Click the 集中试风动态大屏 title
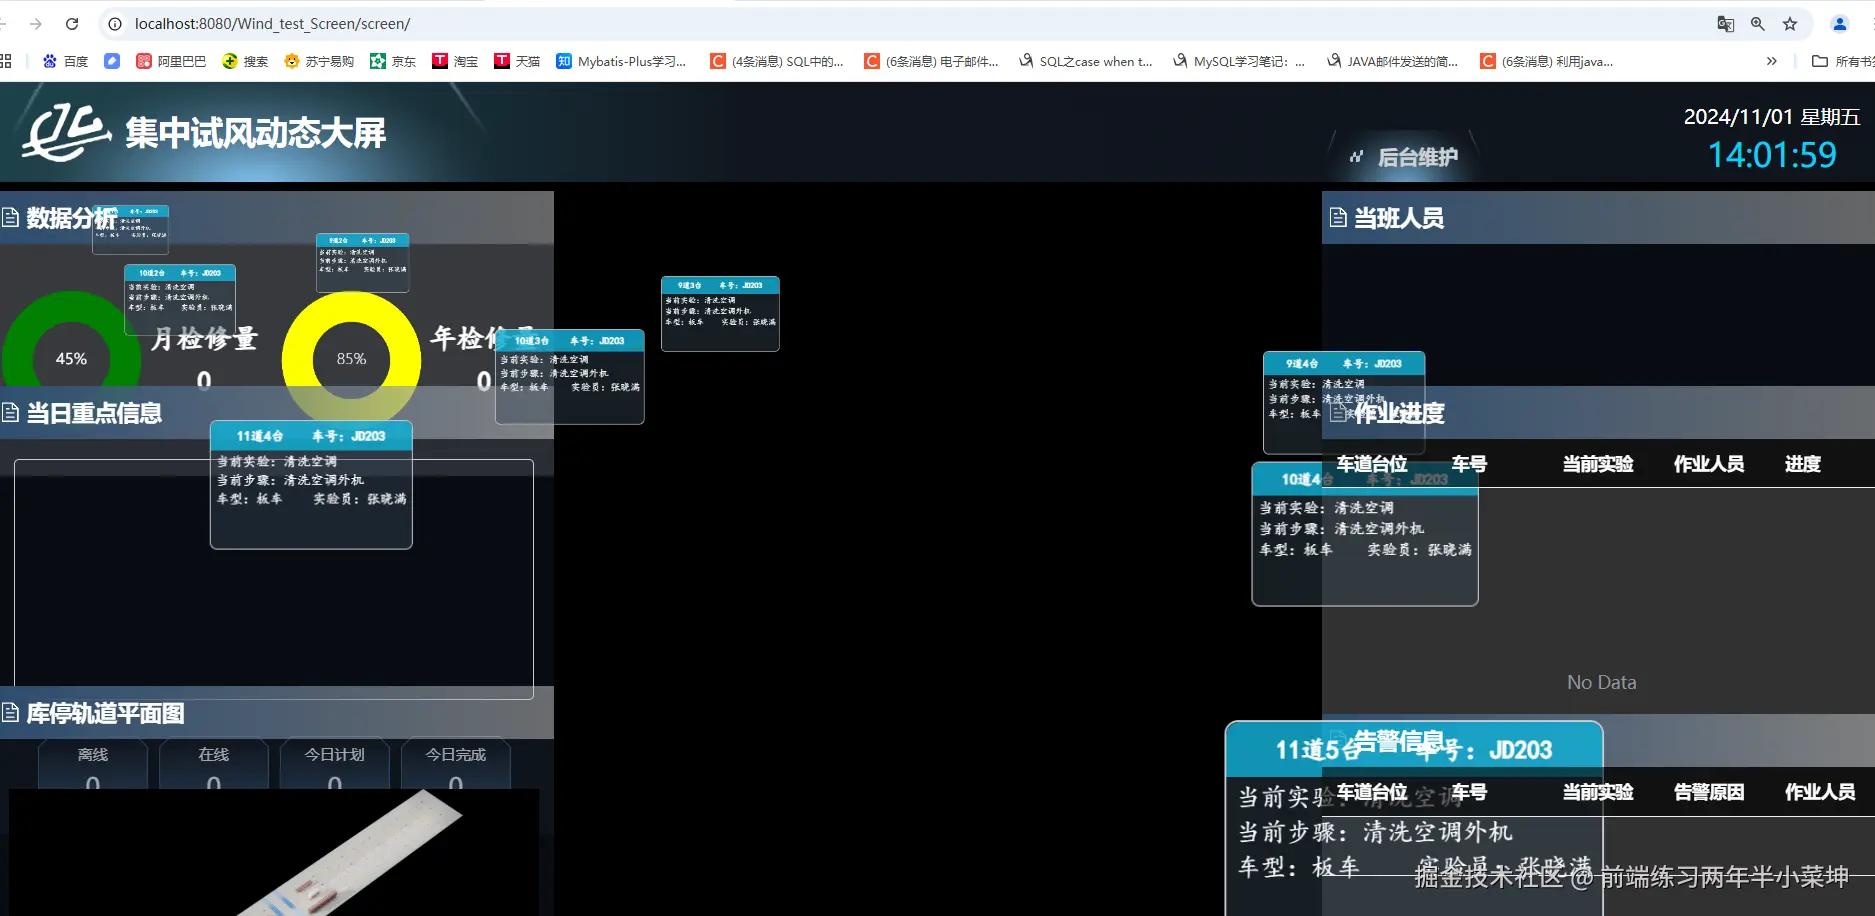 [255, 133]
